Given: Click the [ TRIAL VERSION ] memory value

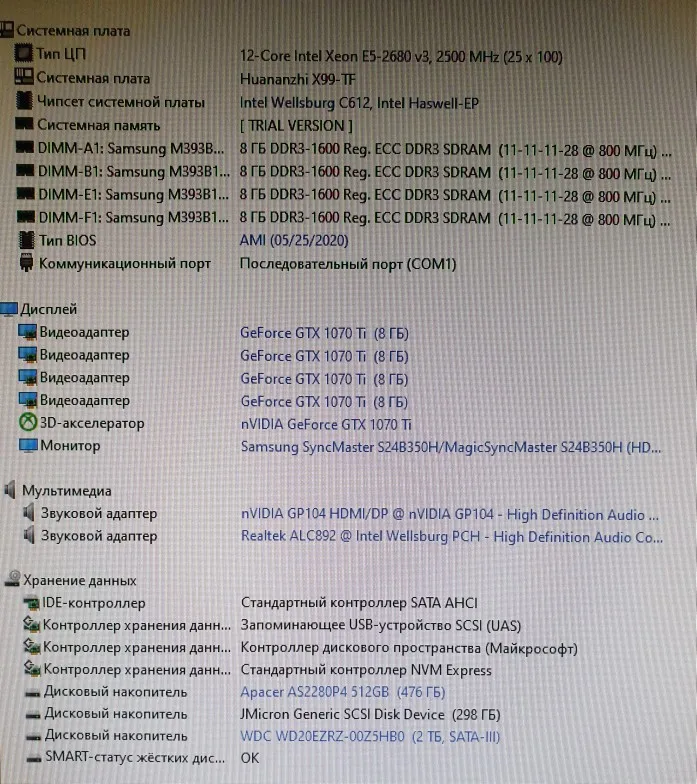Looking at the screenshot, I should tap(296, 126).
